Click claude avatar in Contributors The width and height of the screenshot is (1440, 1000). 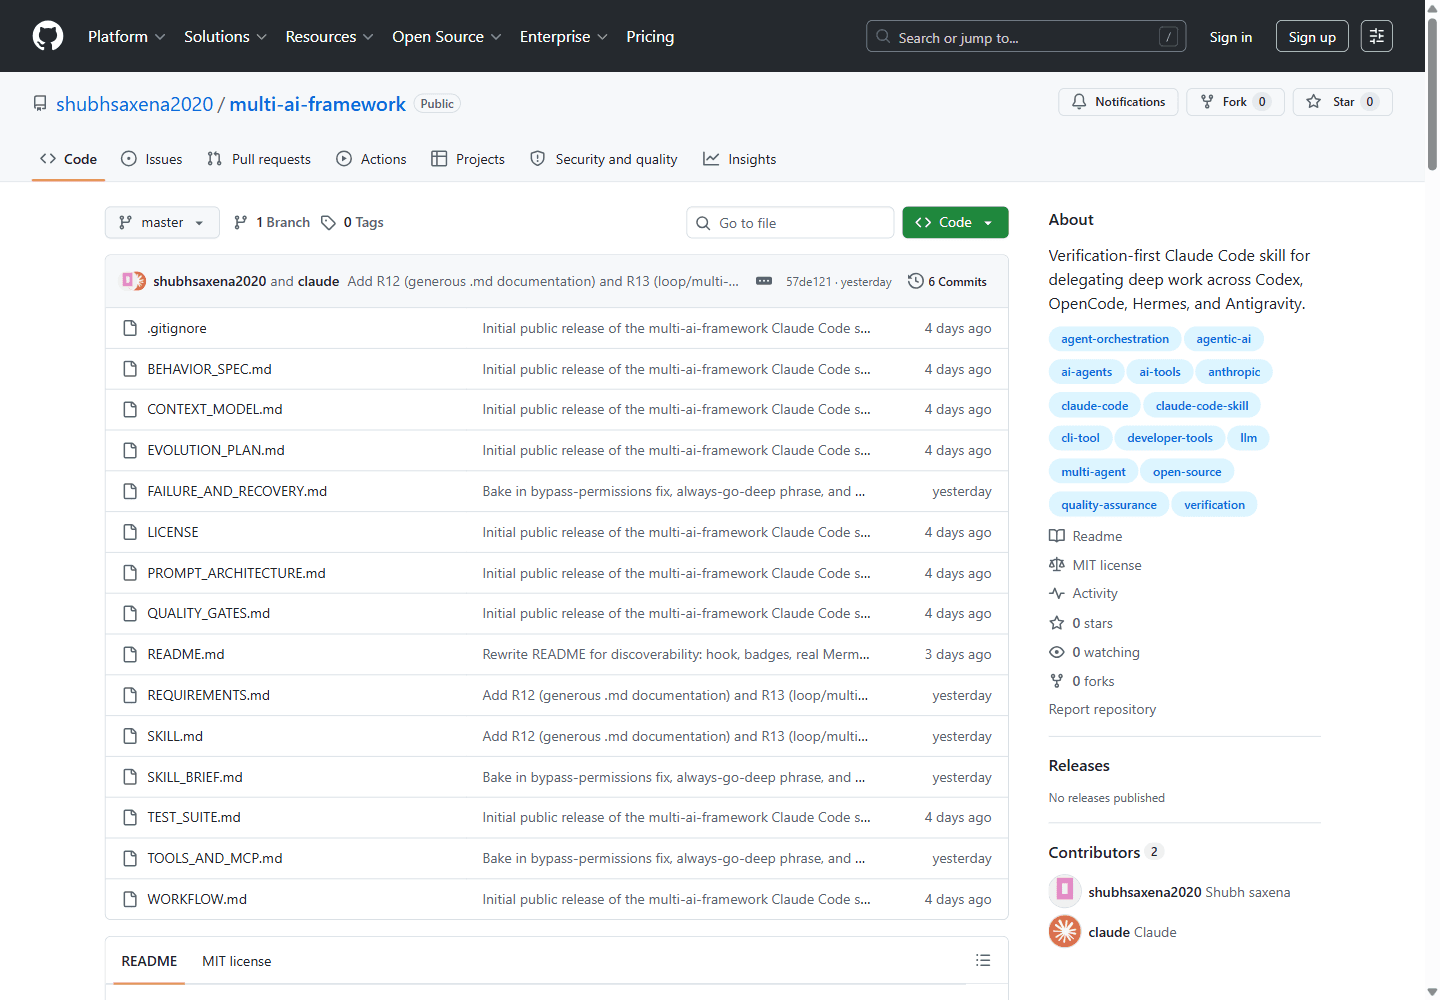pyautogui.click(x=1064, y=931)
